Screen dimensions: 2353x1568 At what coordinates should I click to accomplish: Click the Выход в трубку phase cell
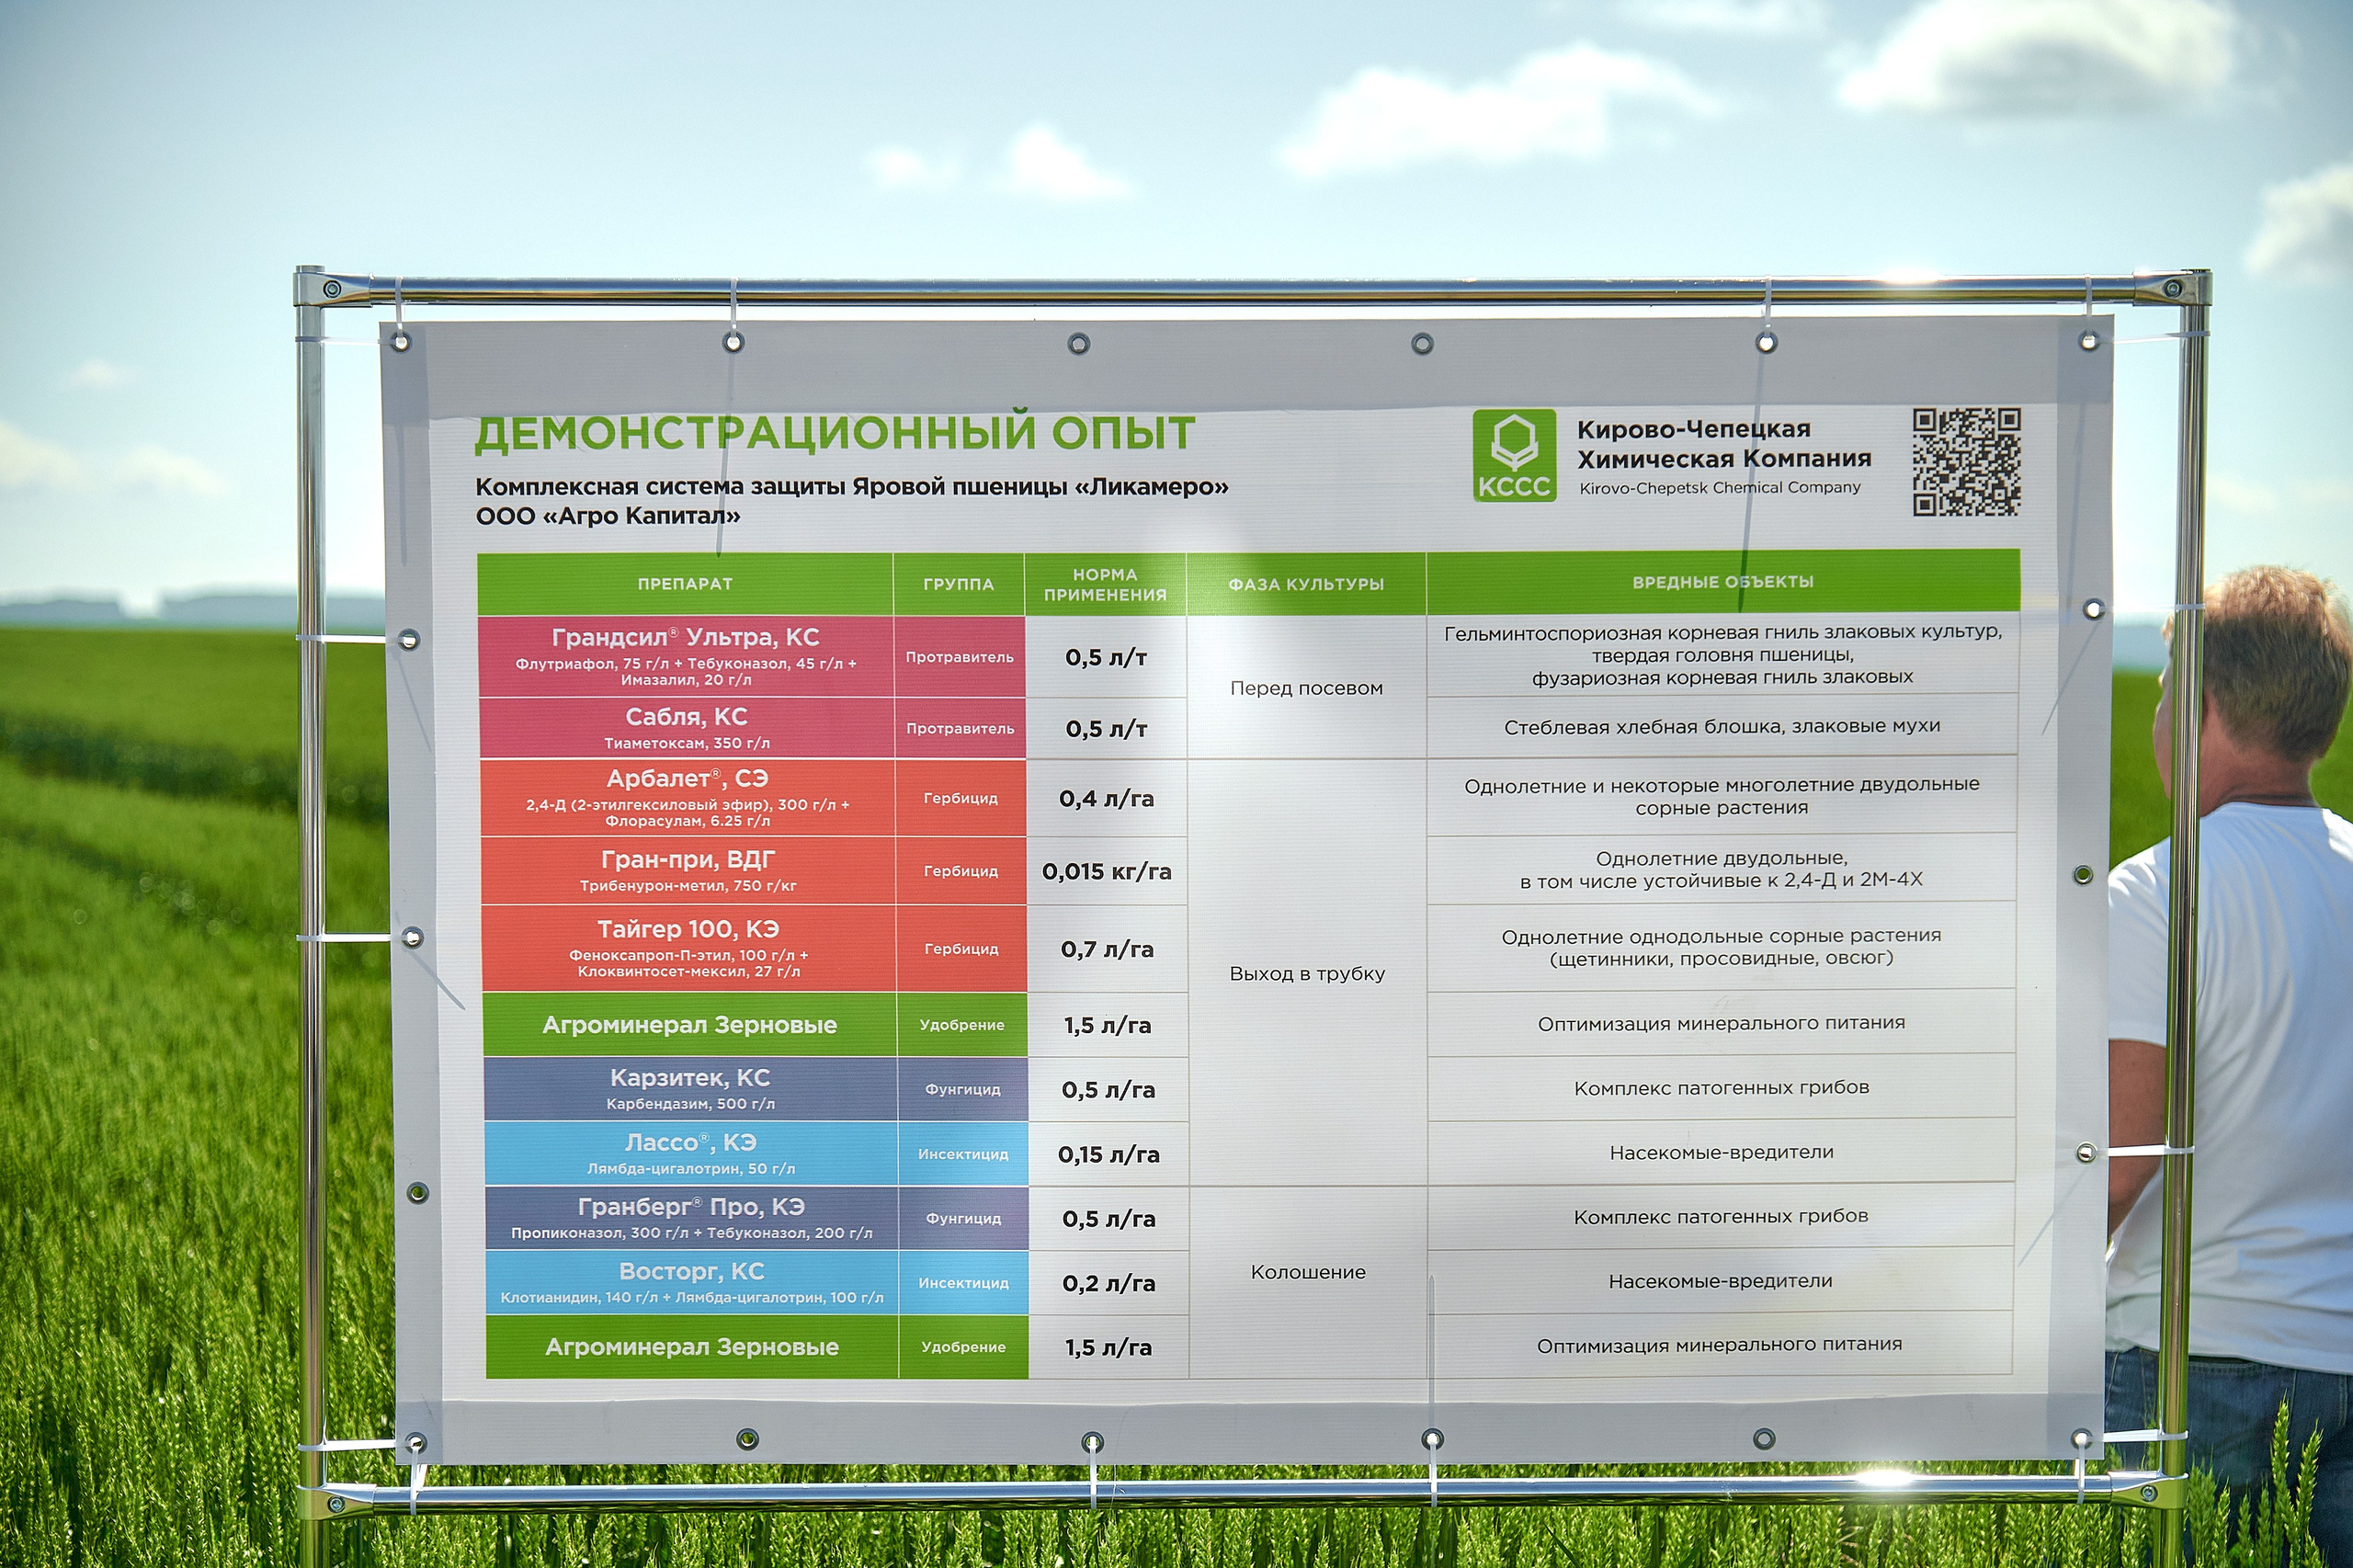(1306, 974)
